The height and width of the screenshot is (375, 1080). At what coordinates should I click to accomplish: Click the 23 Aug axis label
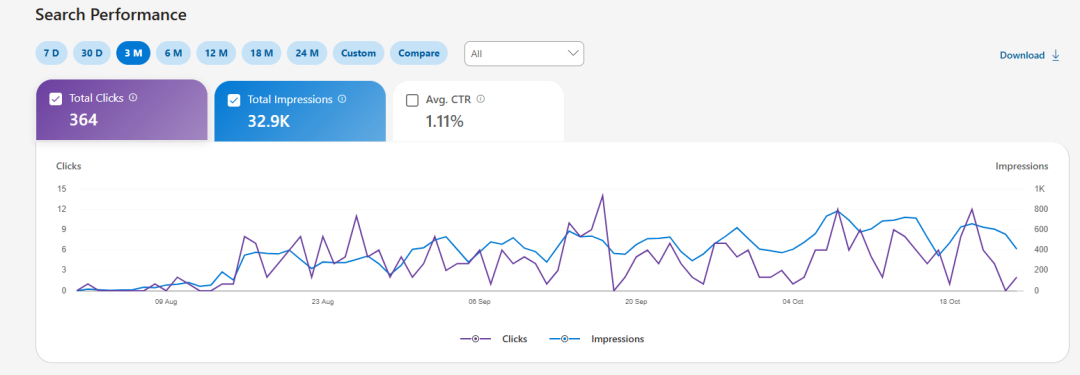point(322,302)
